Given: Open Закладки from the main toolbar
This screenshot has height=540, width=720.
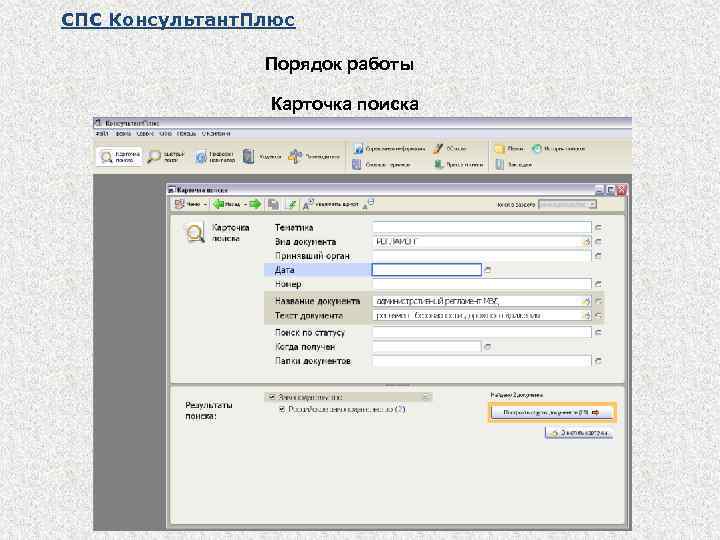Looking at the screenshot, I should pyautogui.click(x=514, y=164).
